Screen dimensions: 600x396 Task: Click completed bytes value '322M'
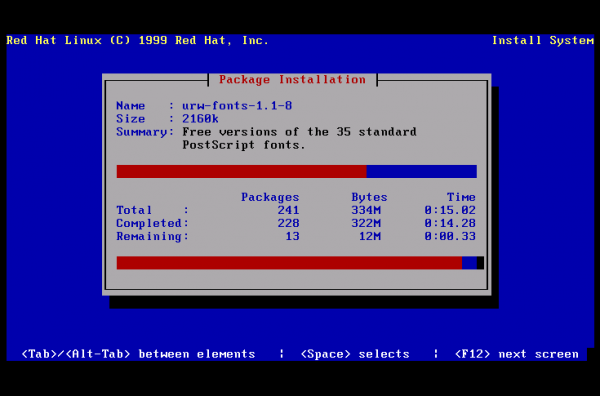[366, 223]
